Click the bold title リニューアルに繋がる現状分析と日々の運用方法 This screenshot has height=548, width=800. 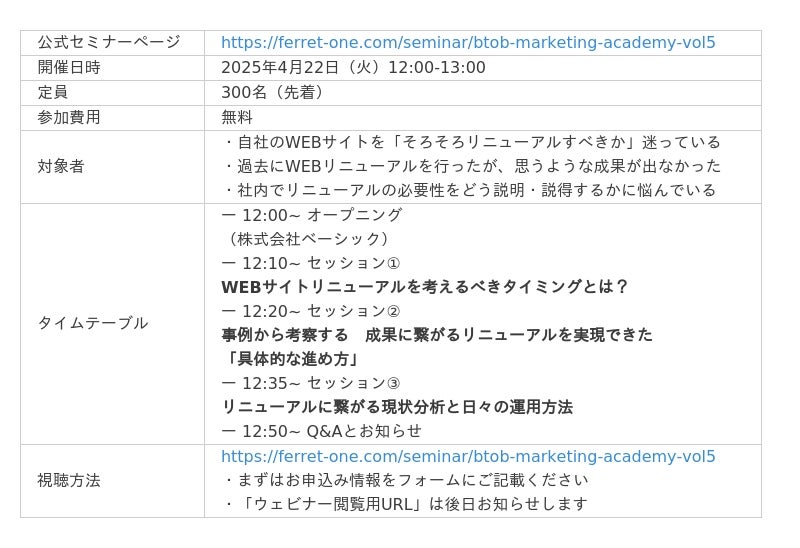pyautogui.click(x=397, y=407)
